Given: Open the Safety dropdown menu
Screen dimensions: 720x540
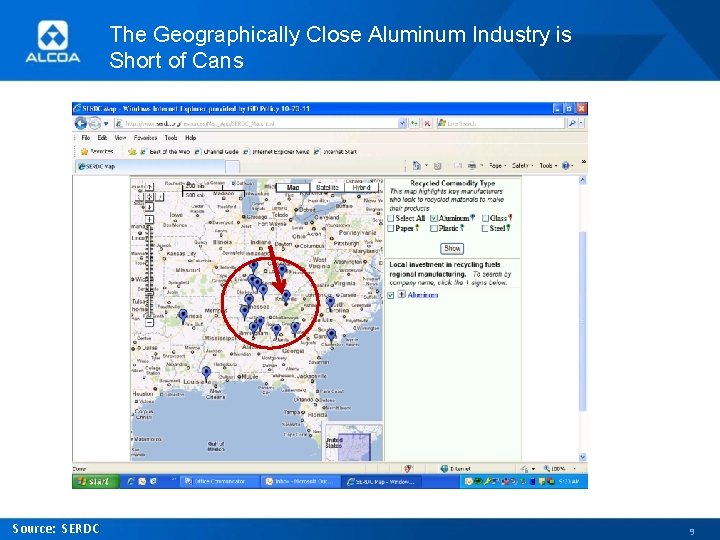Looking at the screenshot, I should click(x=522, y=165).
